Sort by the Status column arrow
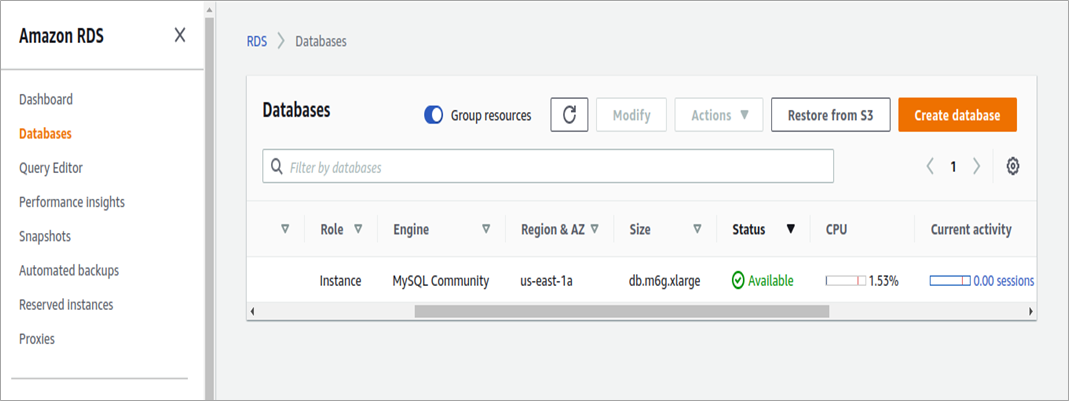 (x=791, y=229)
